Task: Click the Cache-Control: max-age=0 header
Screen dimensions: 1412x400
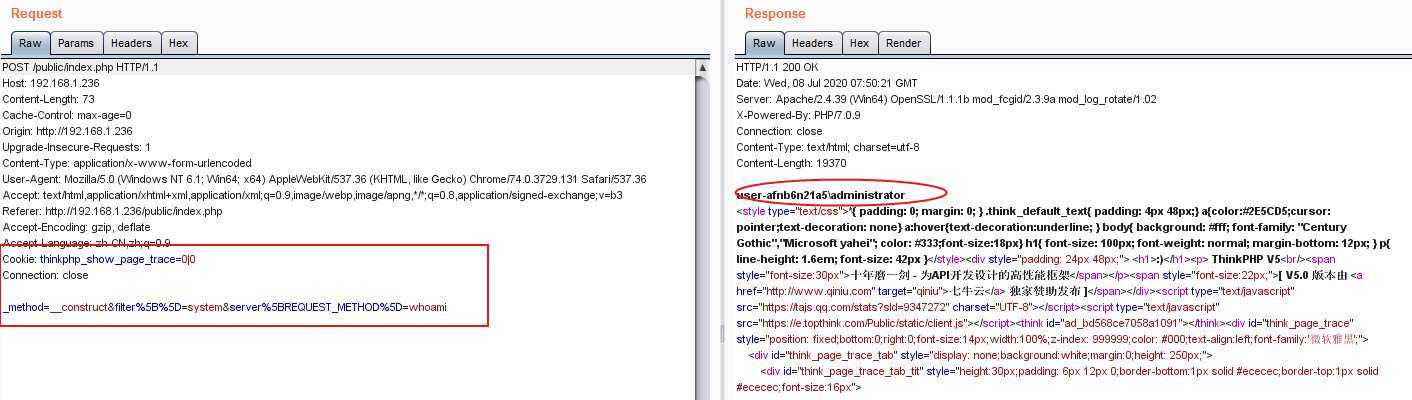Action: pyautogui.click(x=67, y=115)
